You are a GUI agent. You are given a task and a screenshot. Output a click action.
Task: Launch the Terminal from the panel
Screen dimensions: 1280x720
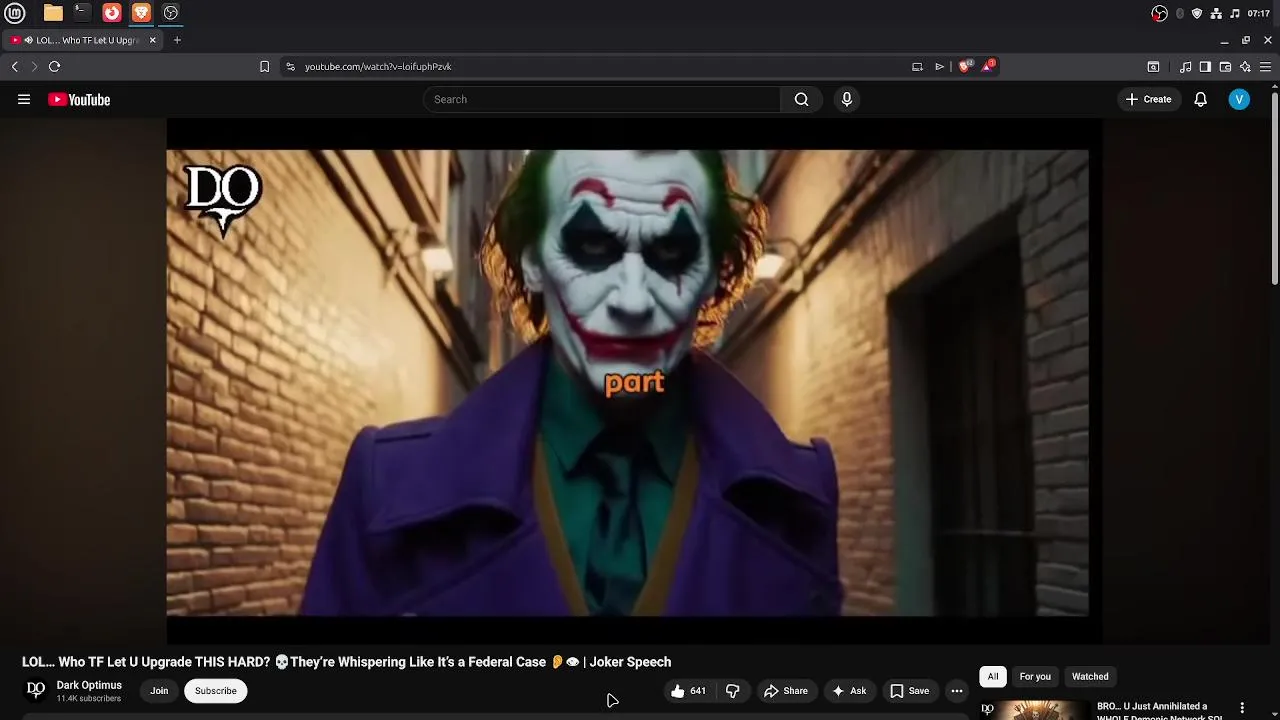82,13
